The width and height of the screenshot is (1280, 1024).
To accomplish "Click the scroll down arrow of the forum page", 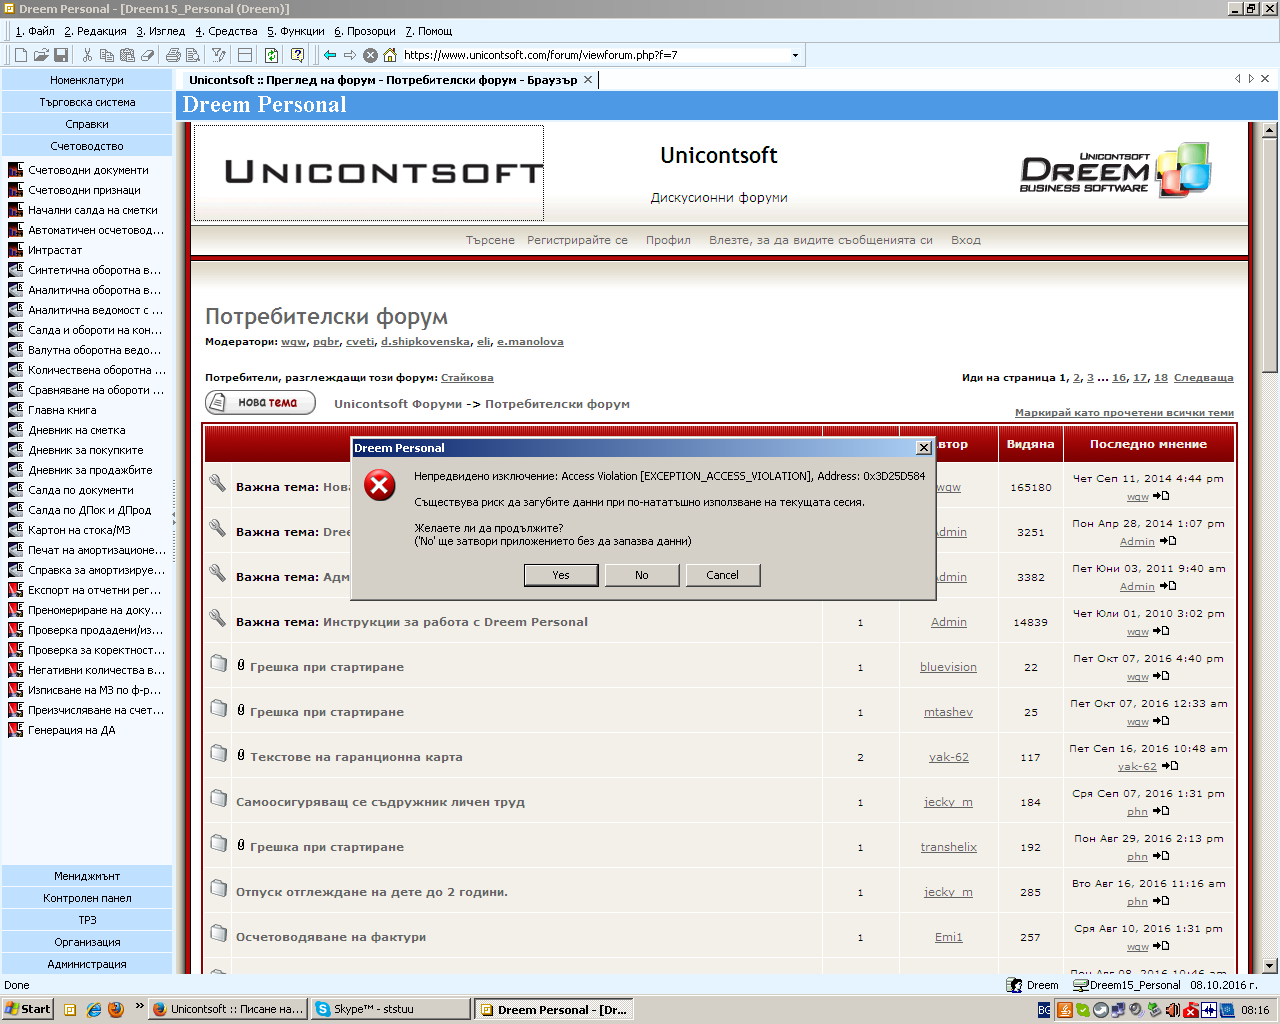I will [1270, 966].
